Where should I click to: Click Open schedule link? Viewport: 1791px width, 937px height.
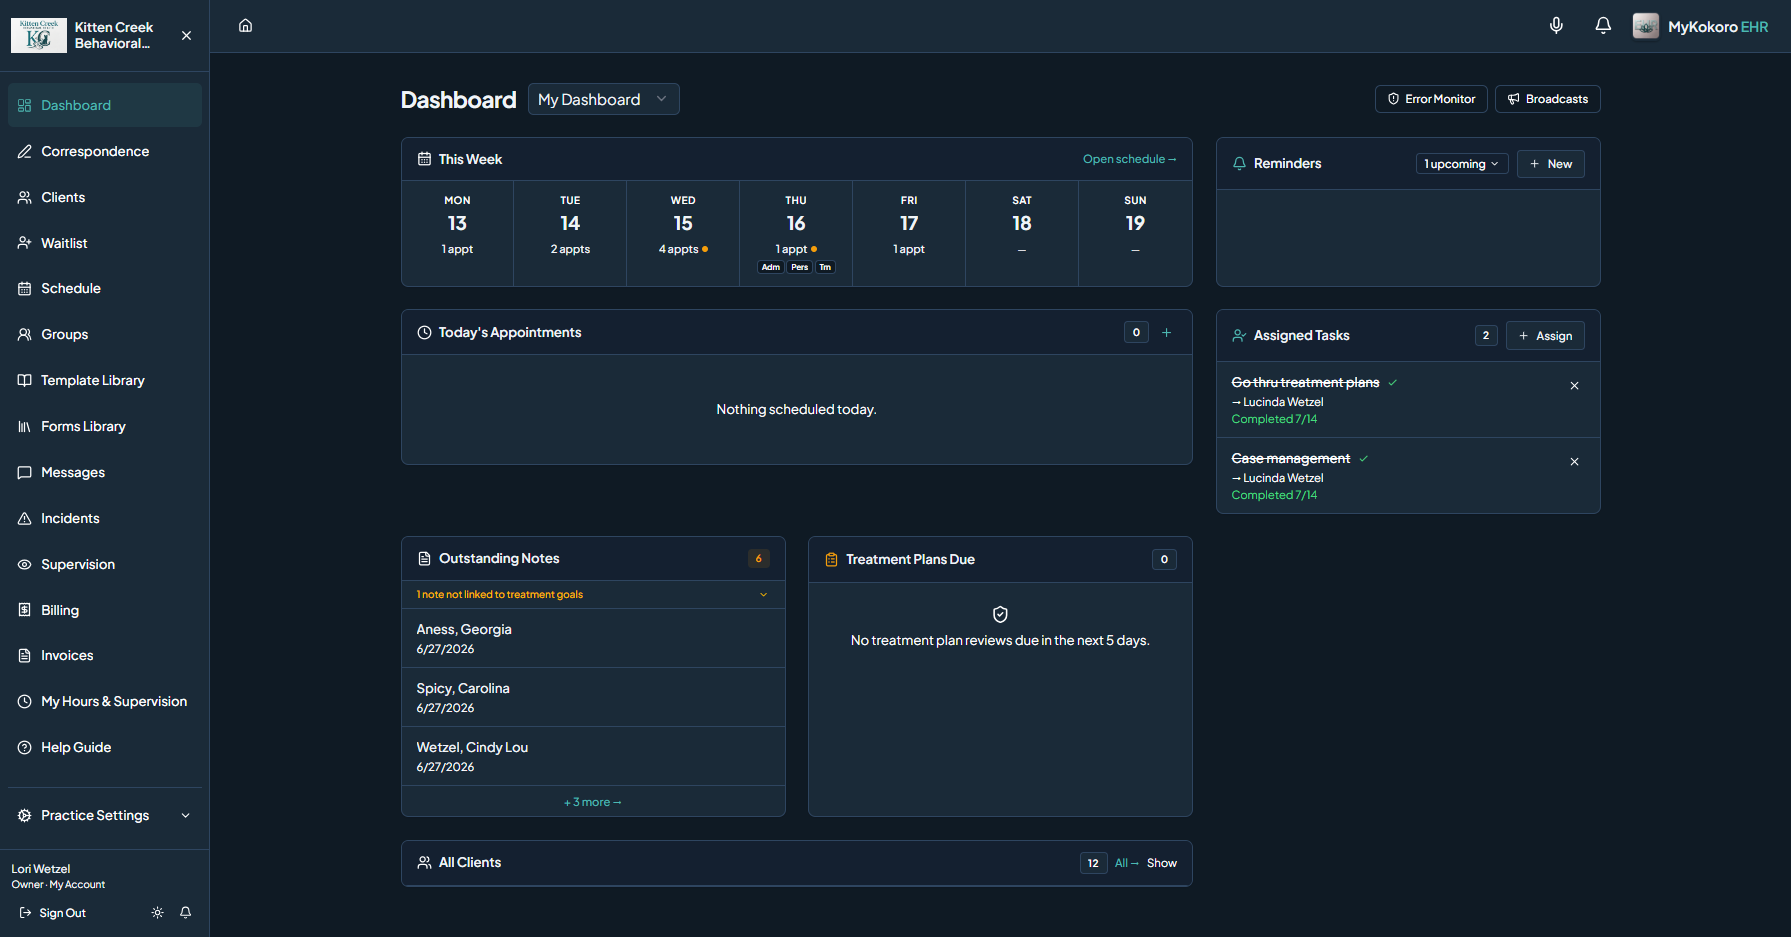1129,159
